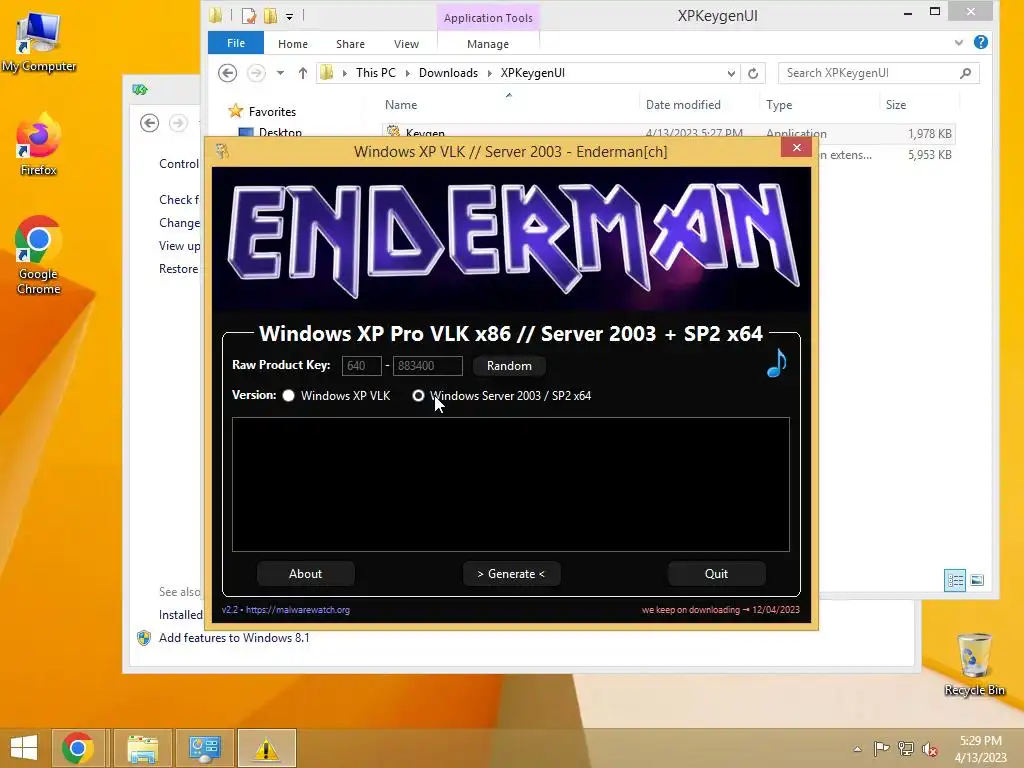This screenshot has height=768, width=1024.
Task: Click This PC in the address path
Action: tap(376, 73)
